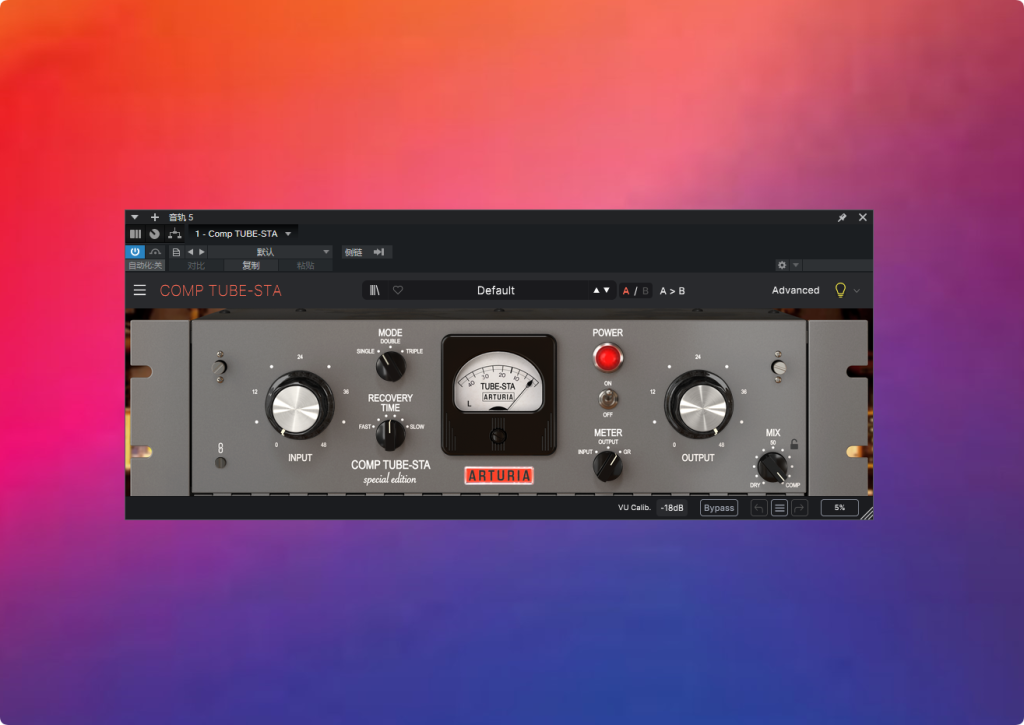The image size is (1024, 725).
Task: Pin the plugin window
Action: pyautogui.click(x=842, y=218)
